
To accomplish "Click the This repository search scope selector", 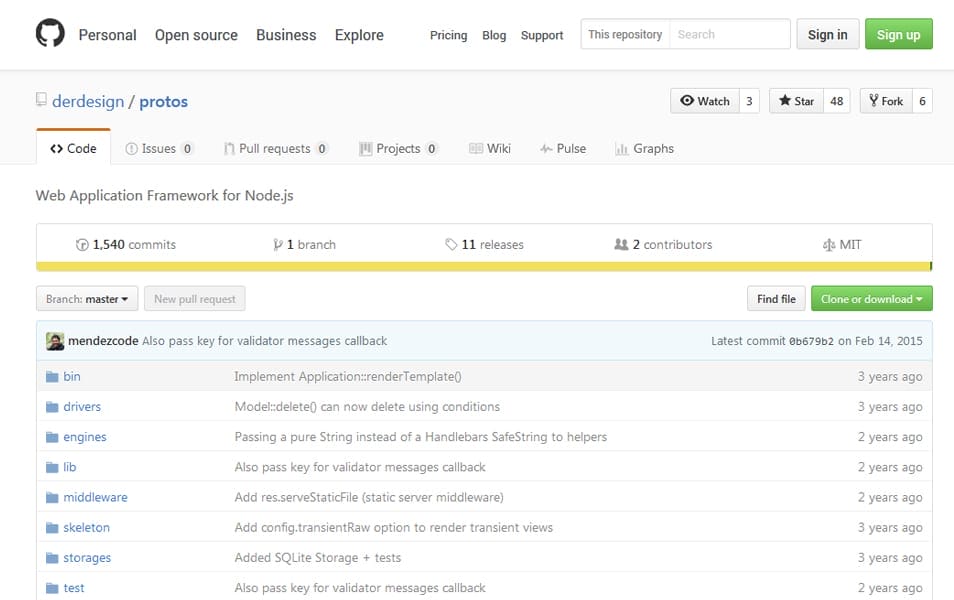I will pyautogui.click(x=625, y=35).
